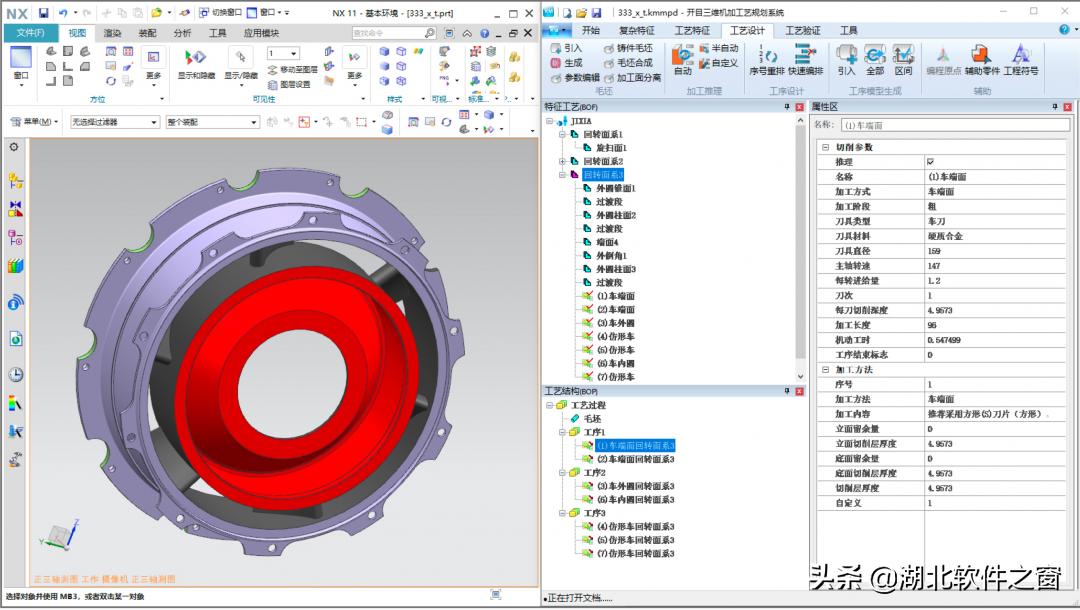Click 自定义 custom inference button

pos(719,63)
